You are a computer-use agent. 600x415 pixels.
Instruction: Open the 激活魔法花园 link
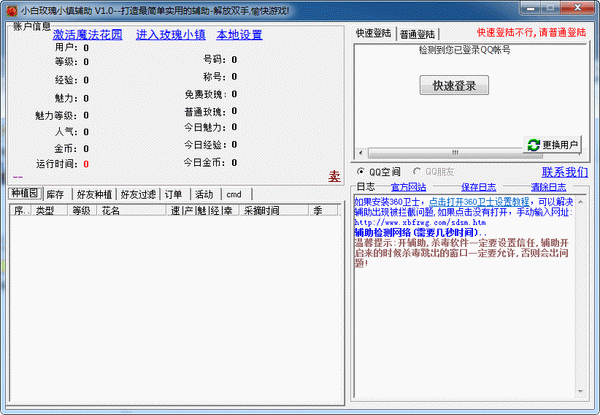pos(88,35)
